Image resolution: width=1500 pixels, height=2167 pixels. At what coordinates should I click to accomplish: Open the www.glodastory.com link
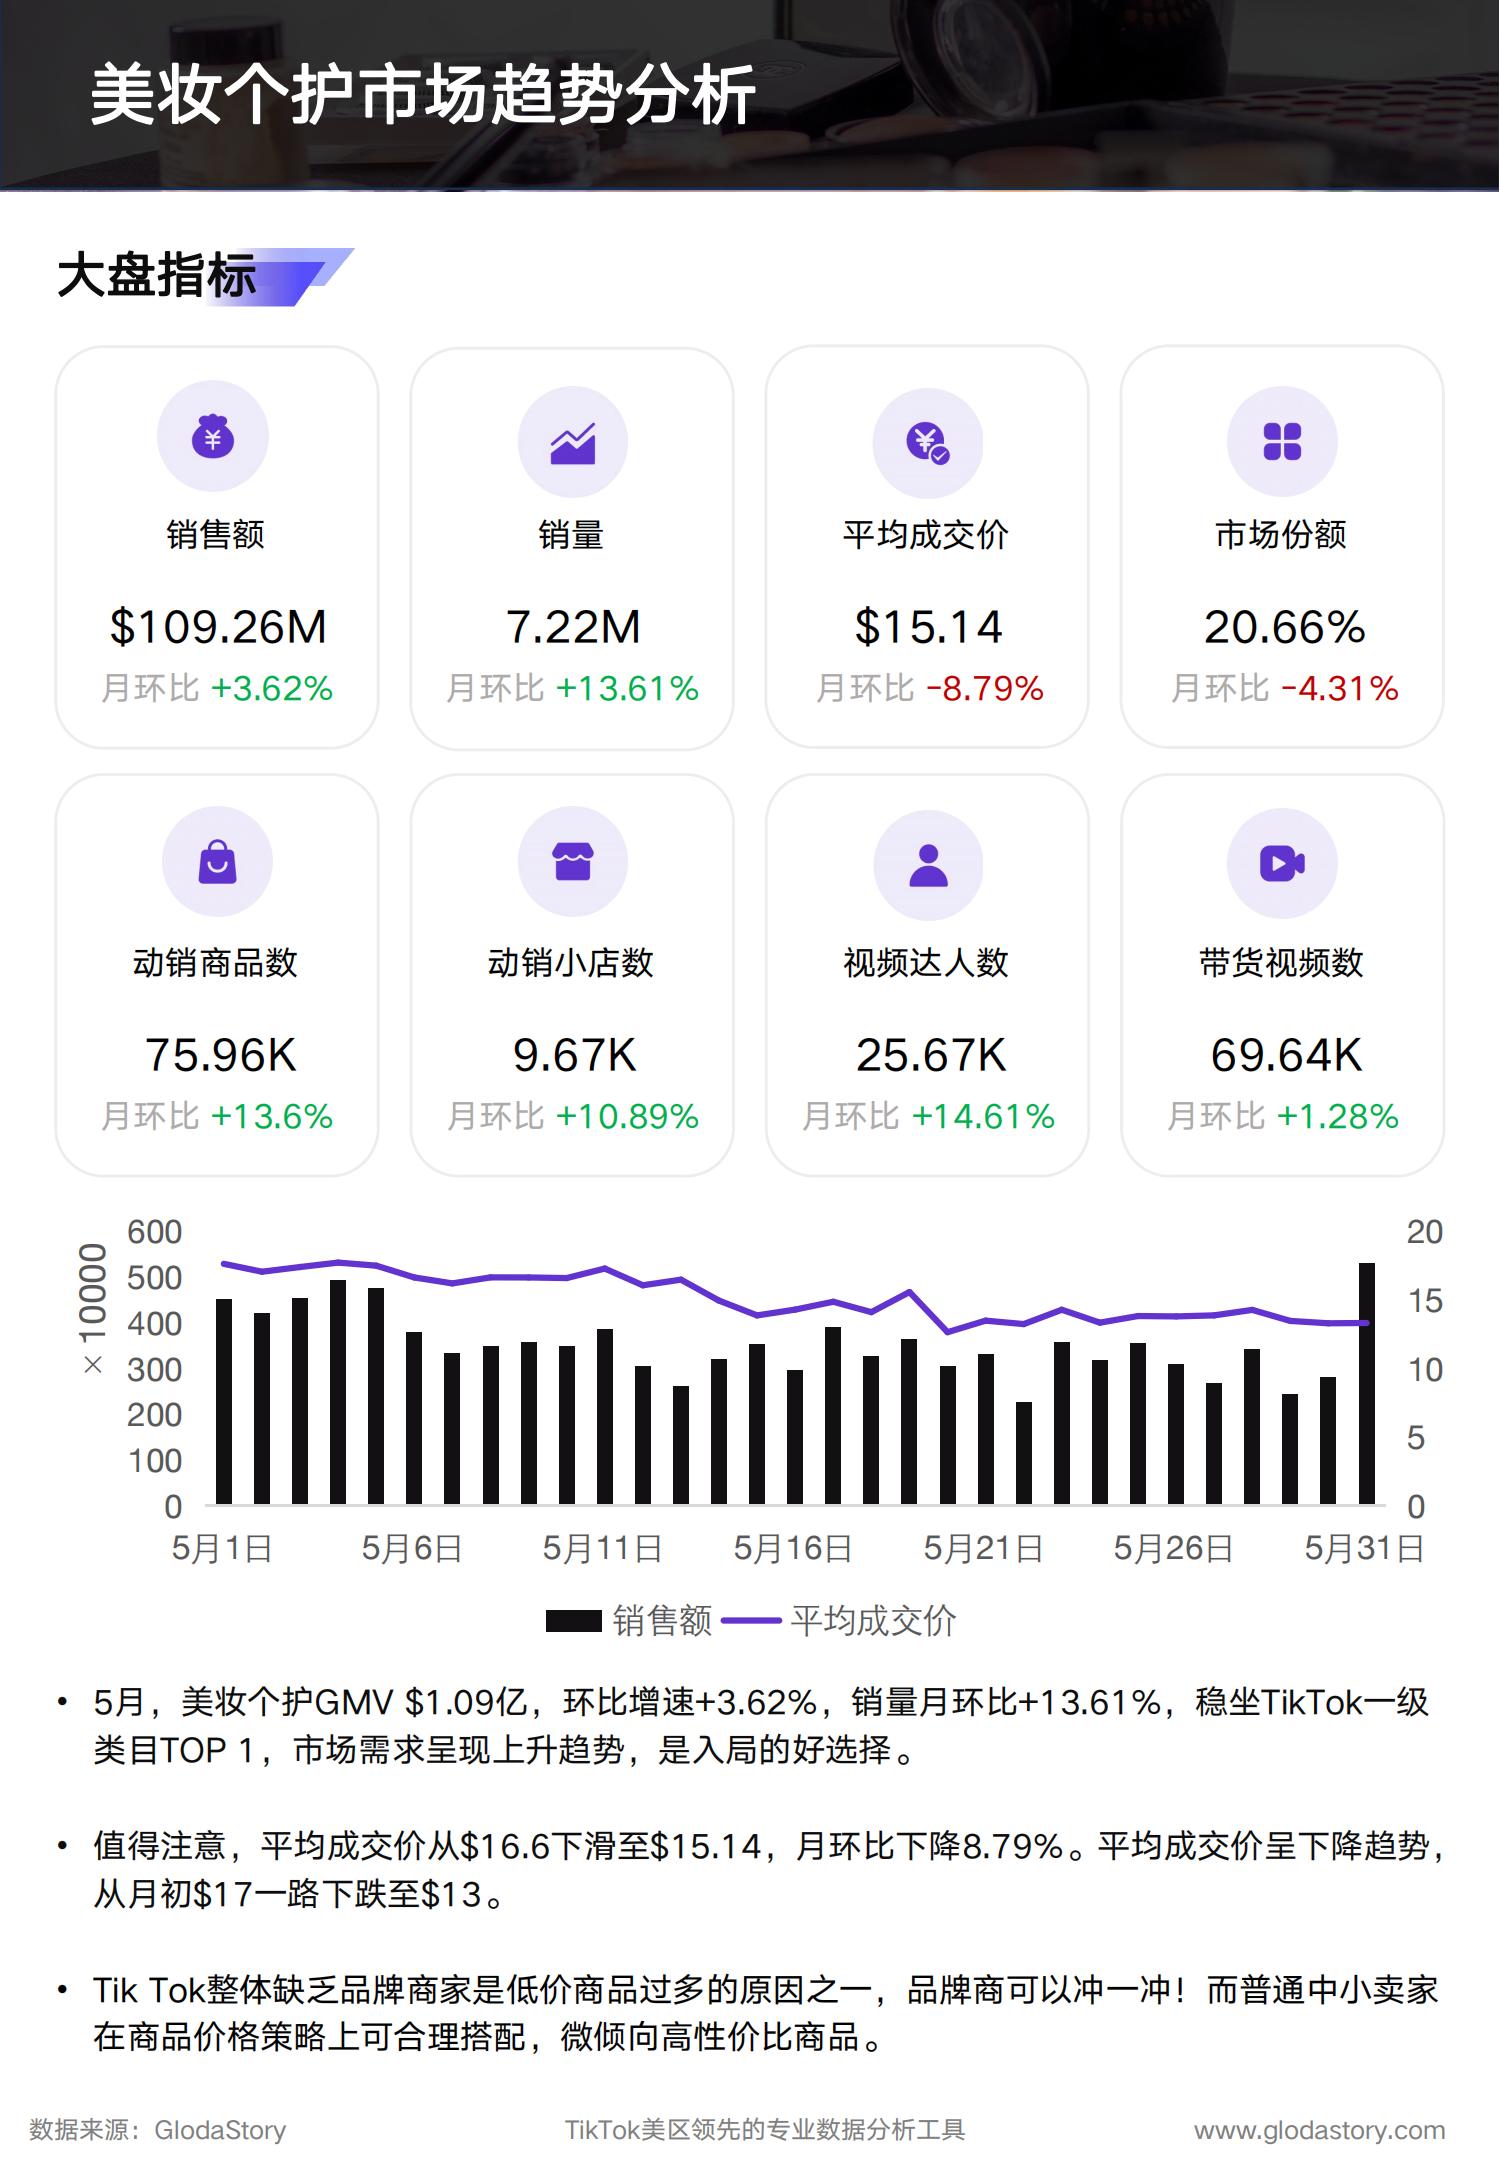click(1319, 2130)
